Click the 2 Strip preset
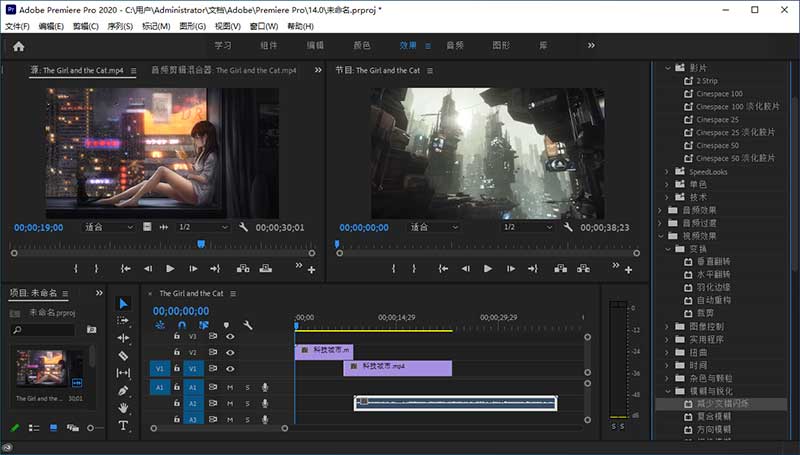 [x=707, y=81]
